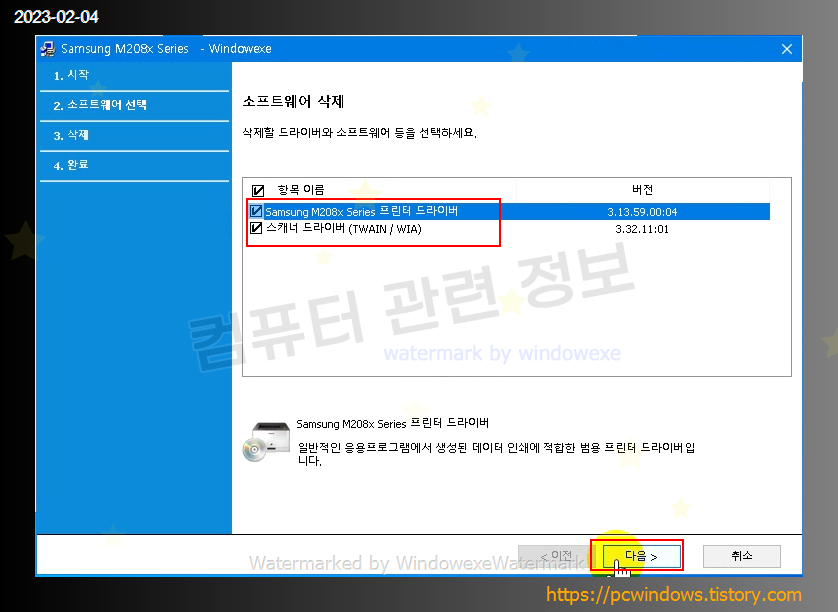
Task: Click the 다음 > button
Action: pos(642,556)
